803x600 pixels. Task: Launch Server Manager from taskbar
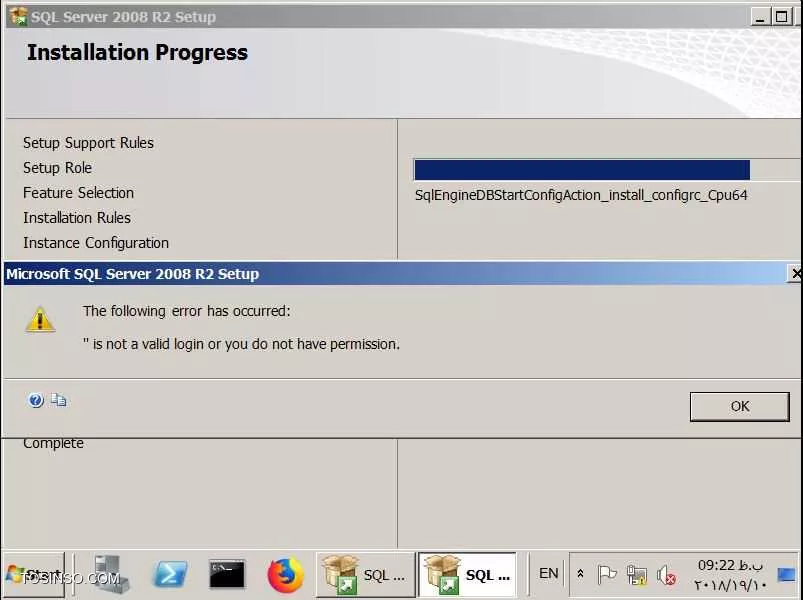click(110, 574)
